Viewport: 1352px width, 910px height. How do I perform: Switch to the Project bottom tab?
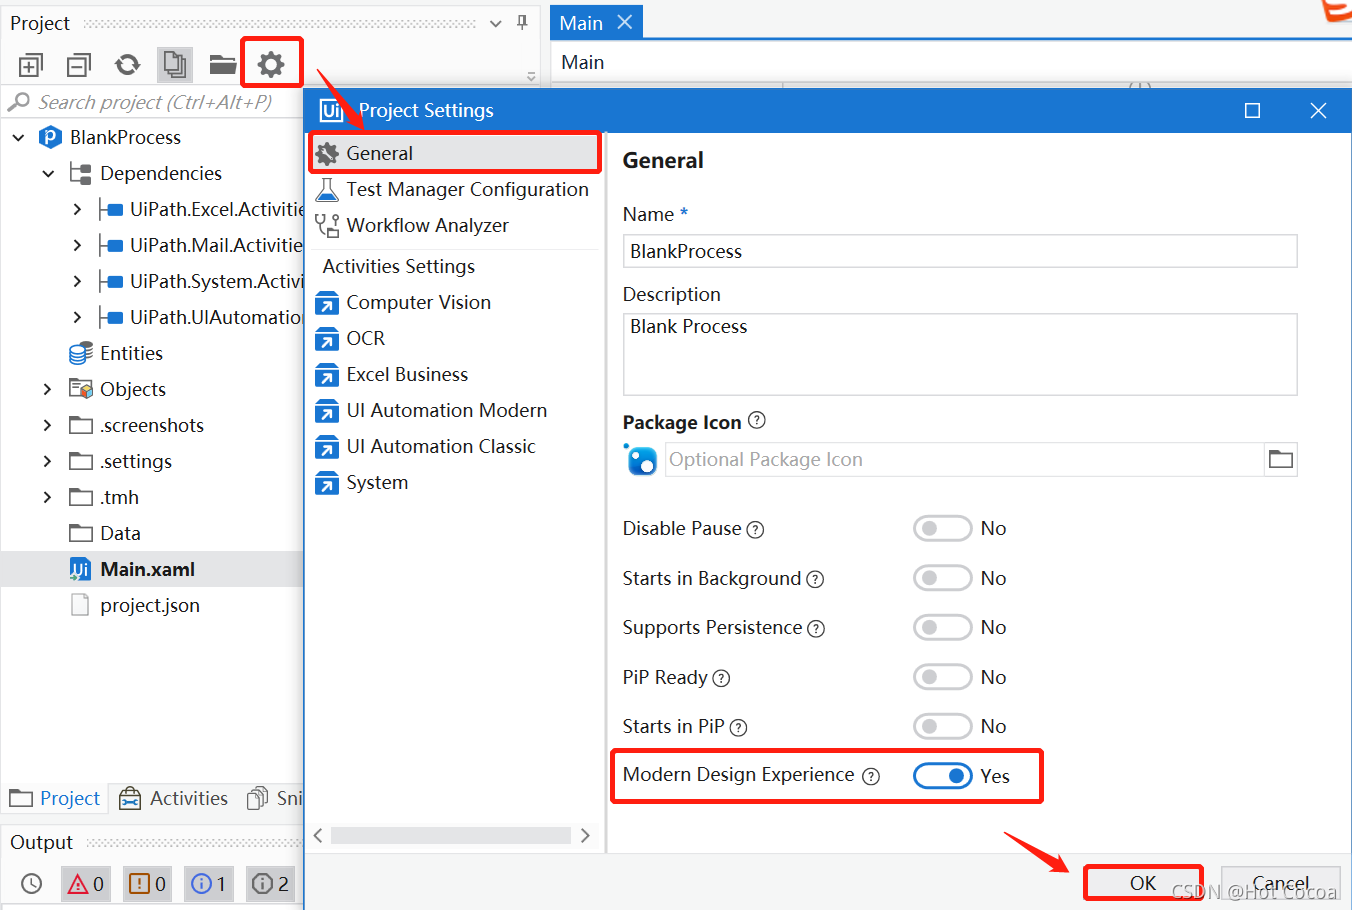[x=55, y=798]
